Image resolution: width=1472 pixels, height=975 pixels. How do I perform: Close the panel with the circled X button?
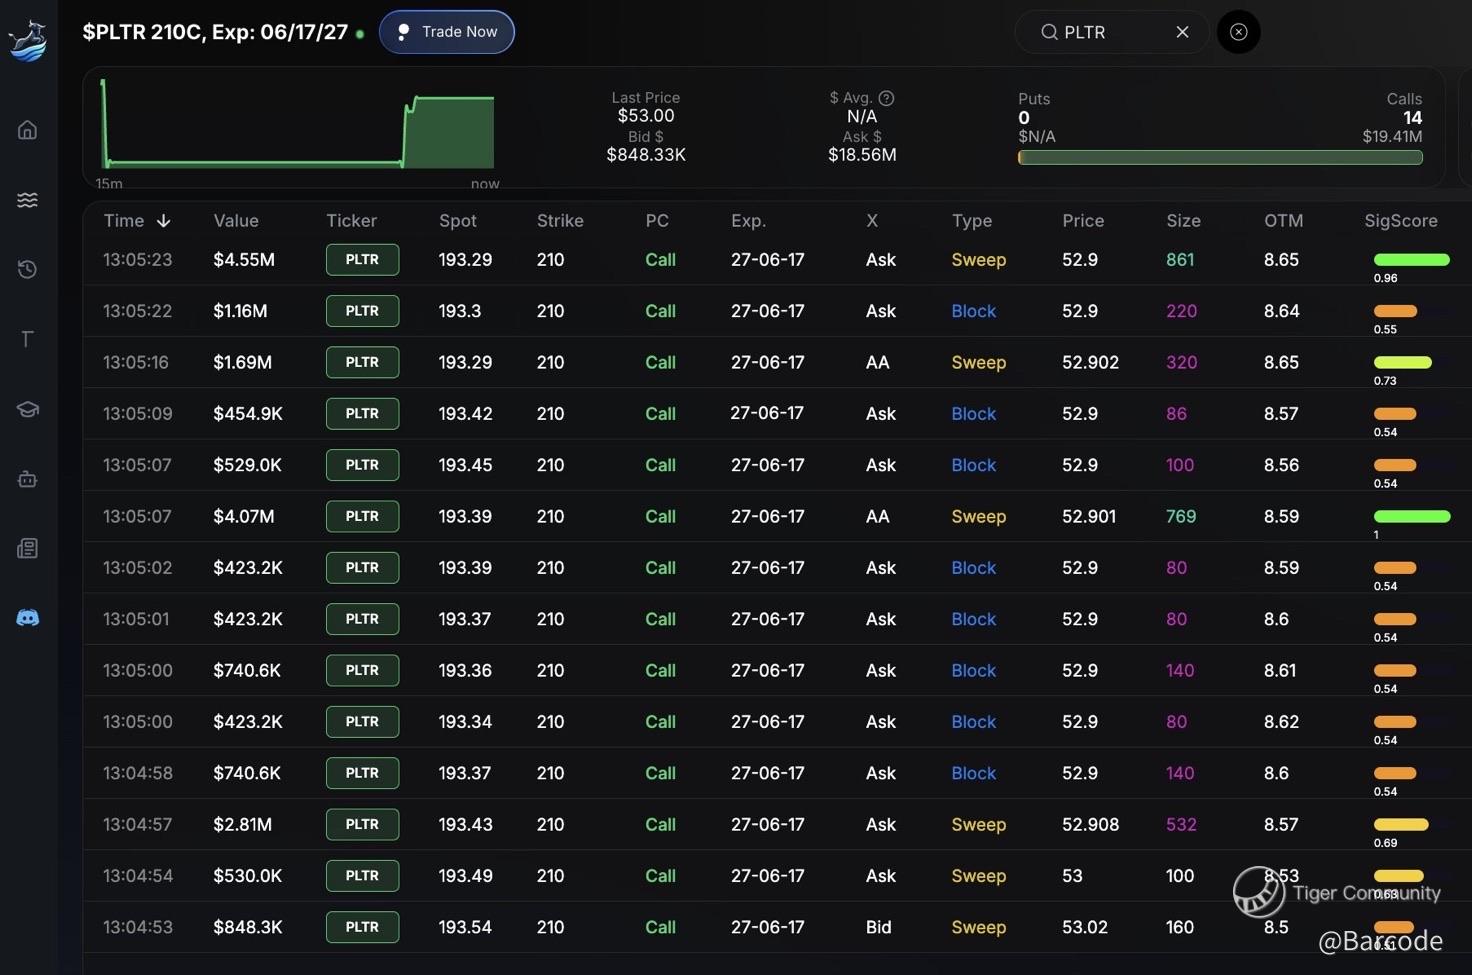[x=1238, y=32]
